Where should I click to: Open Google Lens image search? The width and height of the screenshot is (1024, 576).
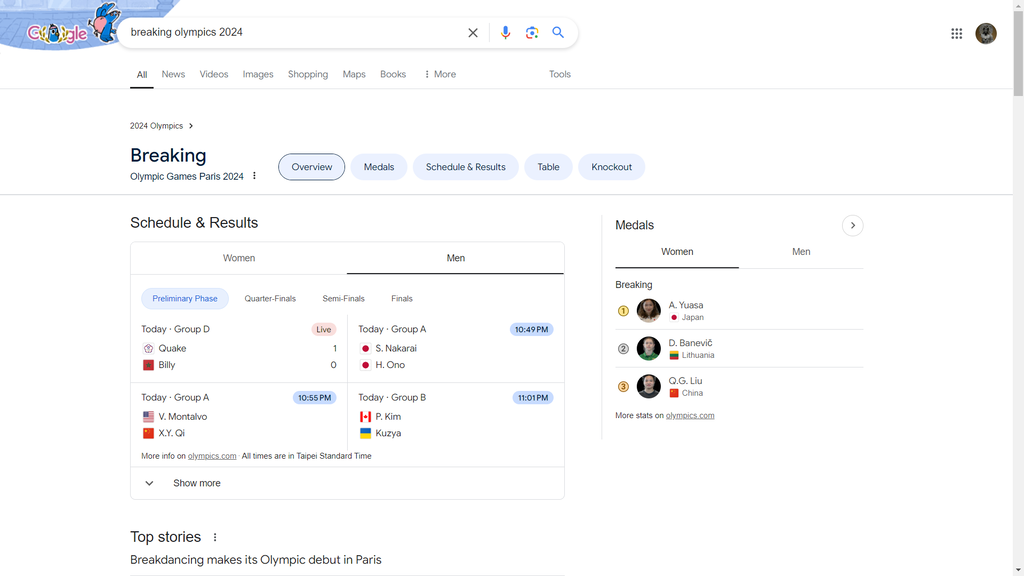(532, 33)
